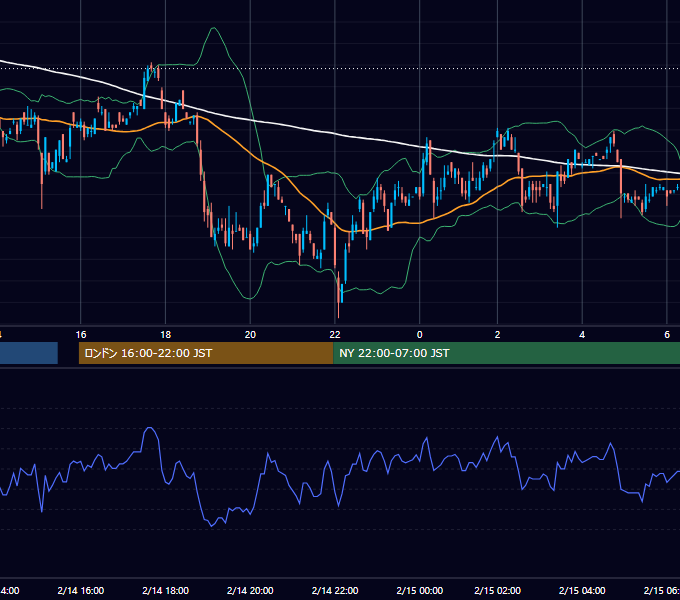Click the 20 hour label on the price axis
Viewport: 680px width, 600px height.
pos(250,335)
